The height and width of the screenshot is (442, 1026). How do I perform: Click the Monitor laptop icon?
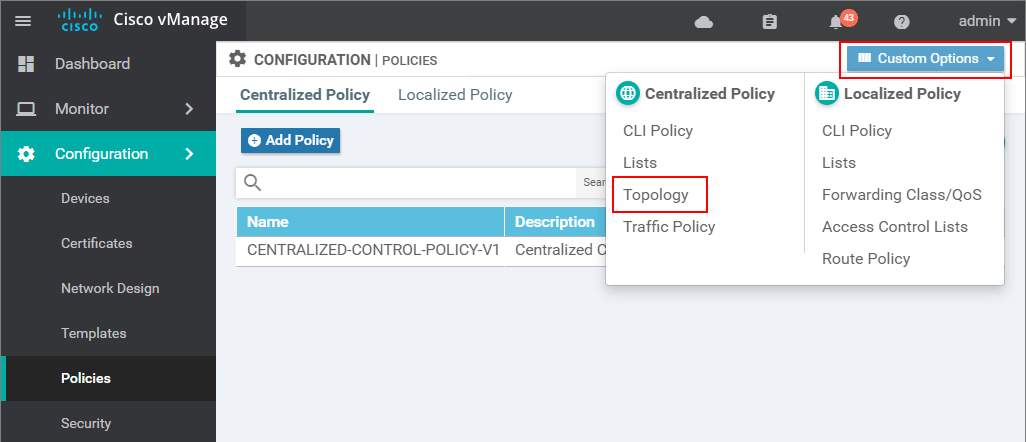pyautogui.click(x=26, y=109)
